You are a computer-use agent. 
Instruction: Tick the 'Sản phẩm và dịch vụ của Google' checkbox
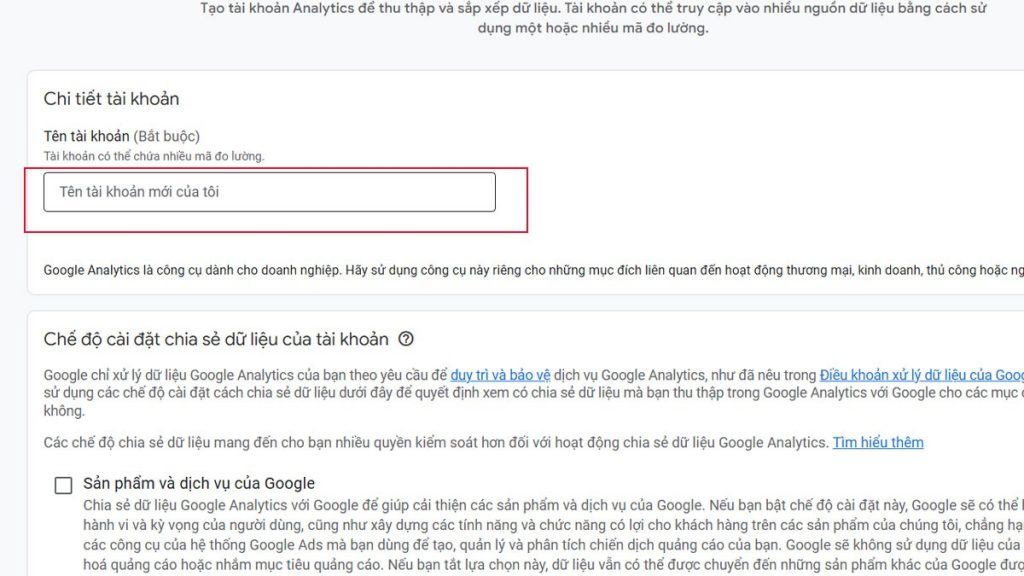pos(63,485)
